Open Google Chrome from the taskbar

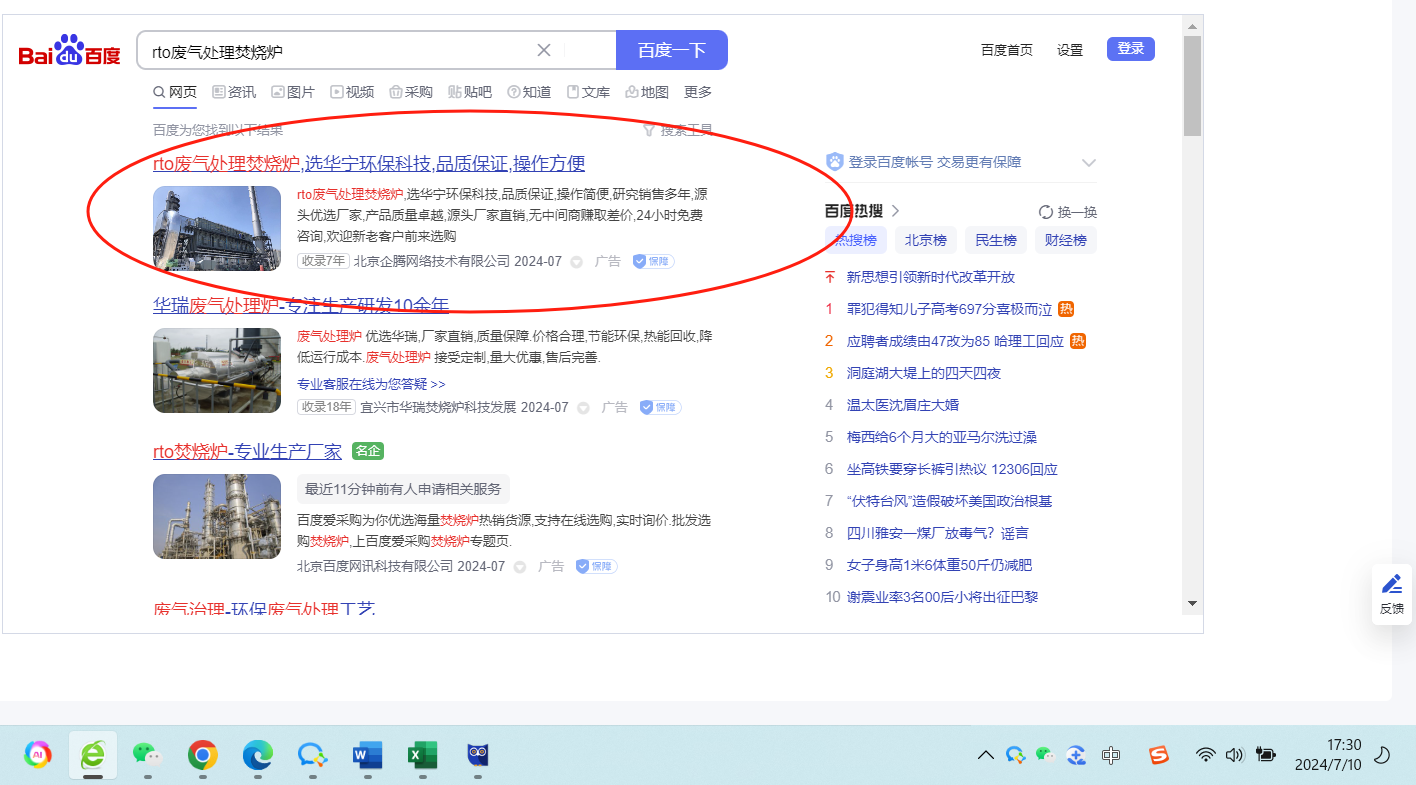pos(203,756)
